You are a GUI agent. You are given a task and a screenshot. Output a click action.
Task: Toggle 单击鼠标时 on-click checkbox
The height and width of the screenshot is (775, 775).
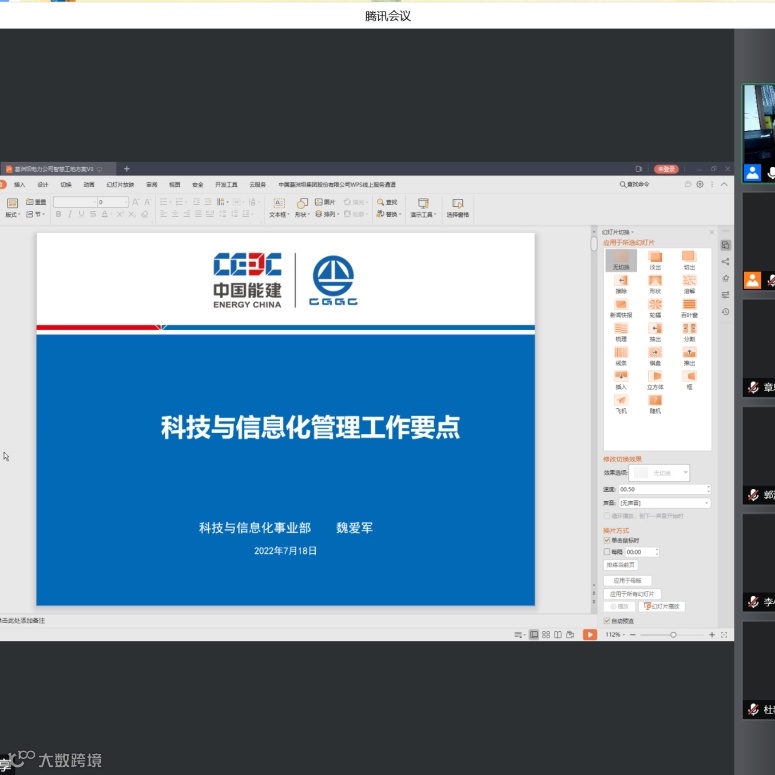[606, 540]
